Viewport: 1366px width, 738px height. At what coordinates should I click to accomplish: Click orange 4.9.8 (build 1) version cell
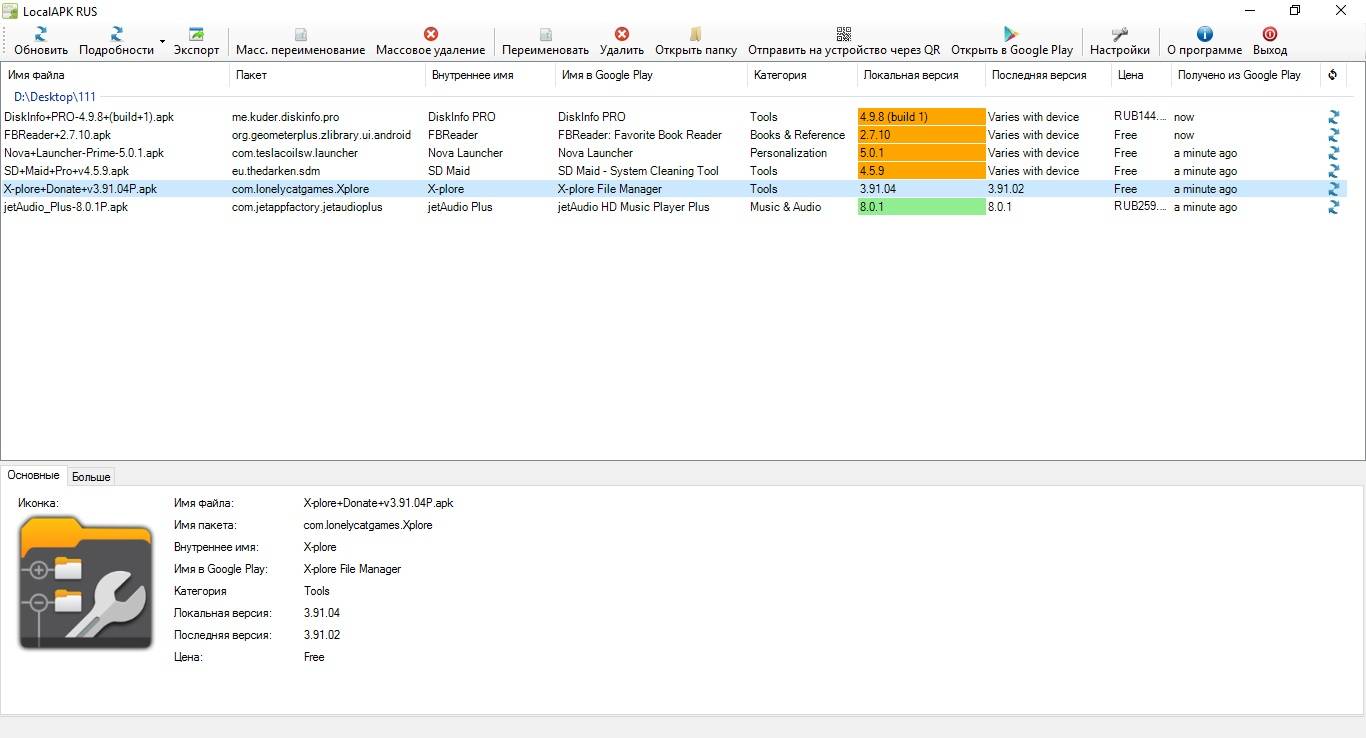pos(921,117)
